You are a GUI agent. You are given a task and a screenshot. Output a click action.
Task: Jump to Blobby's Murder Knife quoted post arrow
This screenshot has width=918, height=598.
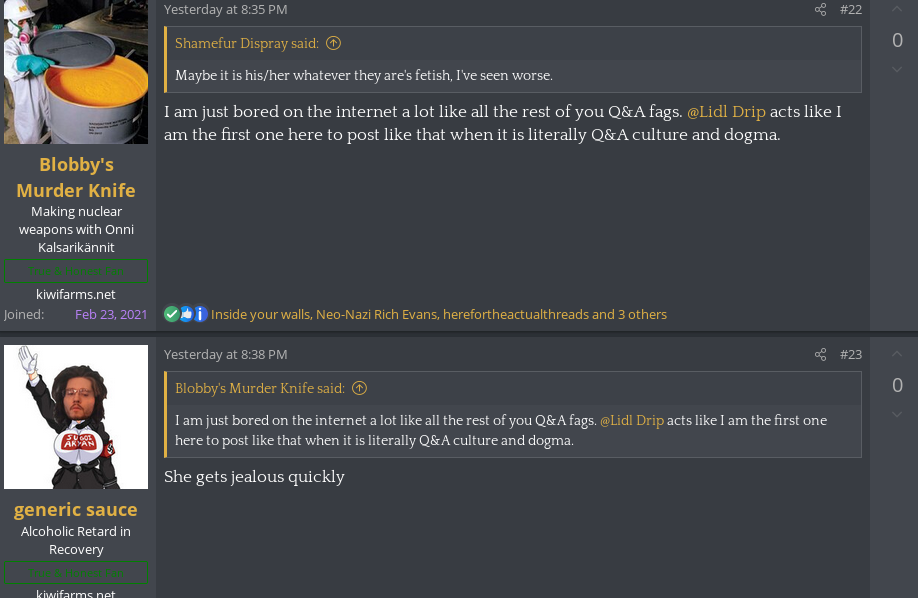tap(360, 388)
